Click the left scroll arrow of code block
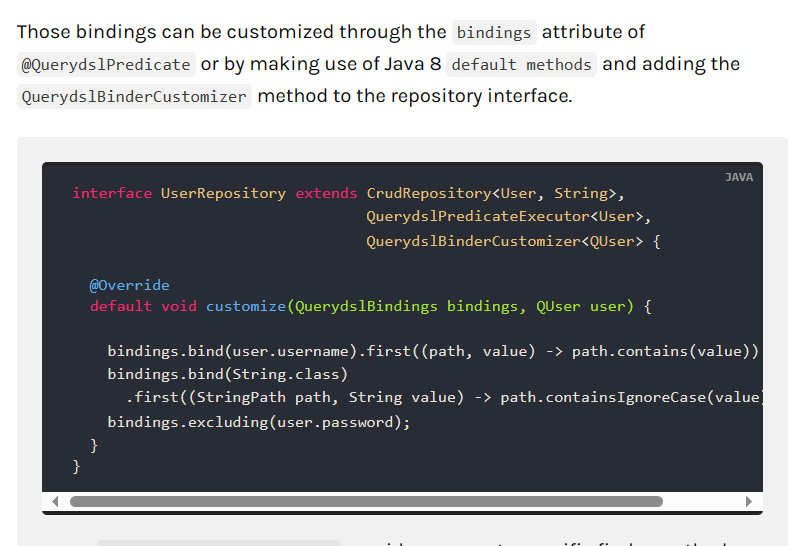Image resolution: width=790 pixels, height=546 pixels. [x=55, y=501]
